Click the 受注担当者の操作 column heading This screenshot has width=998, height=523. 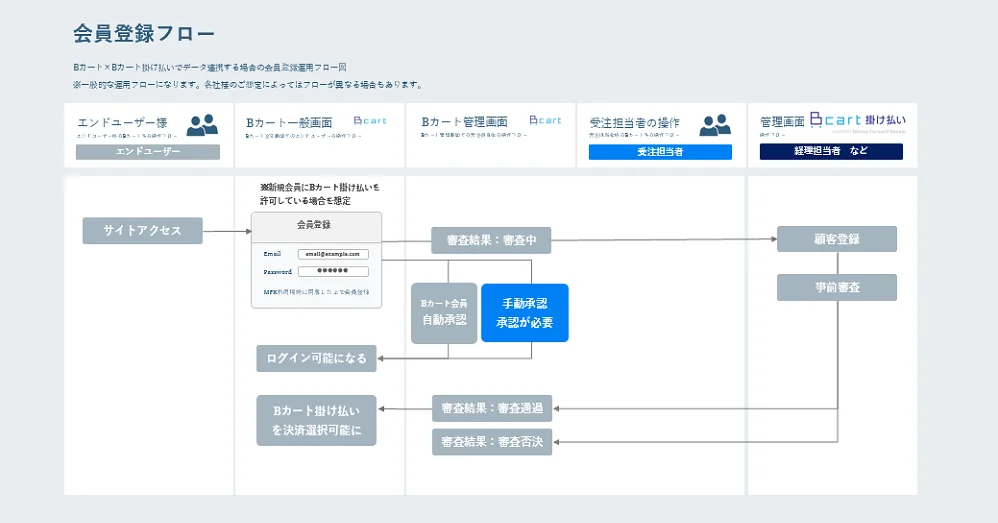tap(635, 123)
